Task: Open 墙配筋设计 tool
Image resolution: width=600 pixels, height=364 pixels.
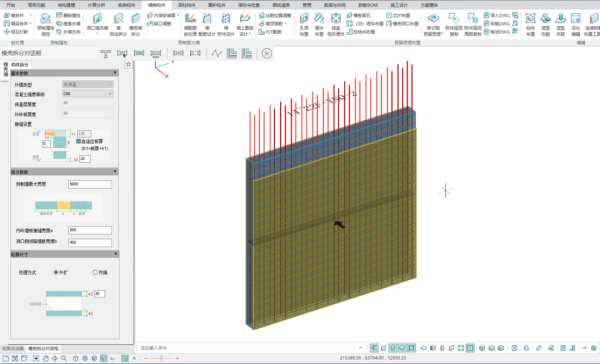Action: (x=207, y=24)
